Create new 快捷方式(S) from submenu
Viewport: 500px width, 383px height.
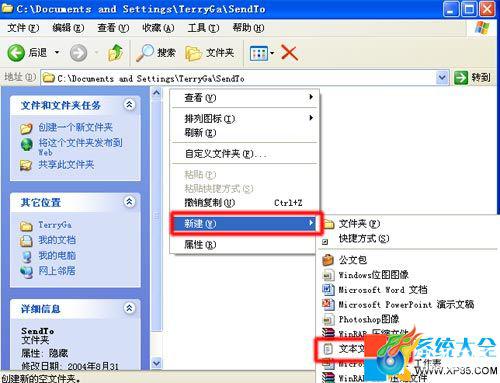click(x=364, y=238)
